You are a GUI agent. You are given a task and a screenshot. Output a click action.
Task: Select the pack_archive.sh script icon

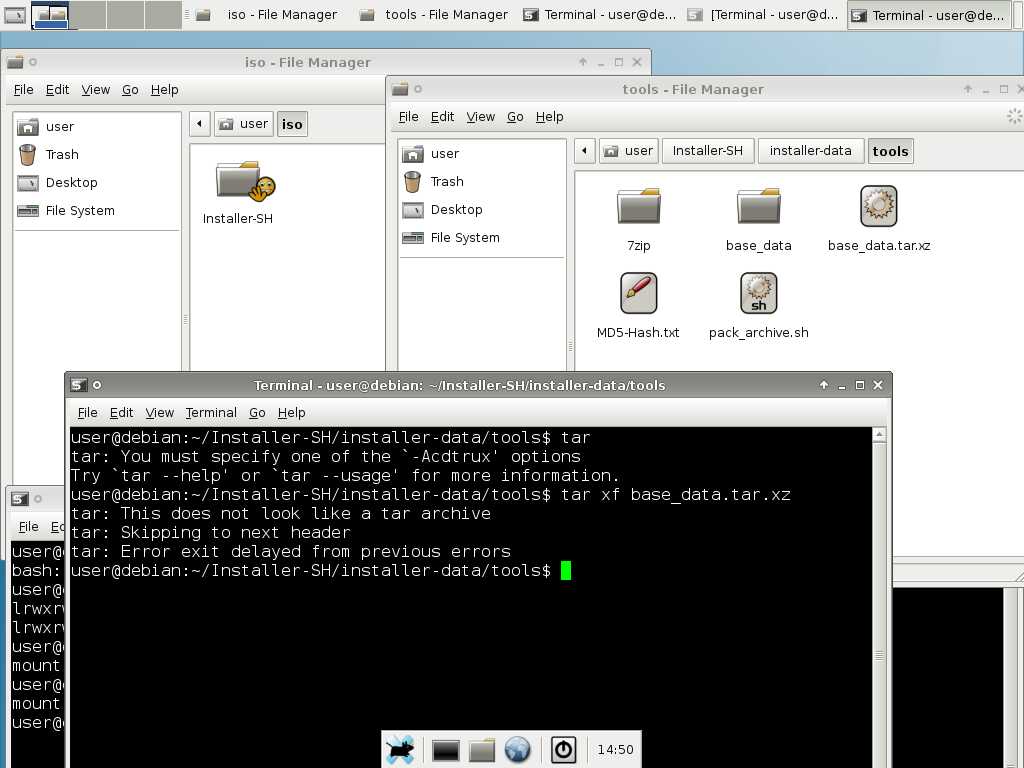tap(758, 294)
